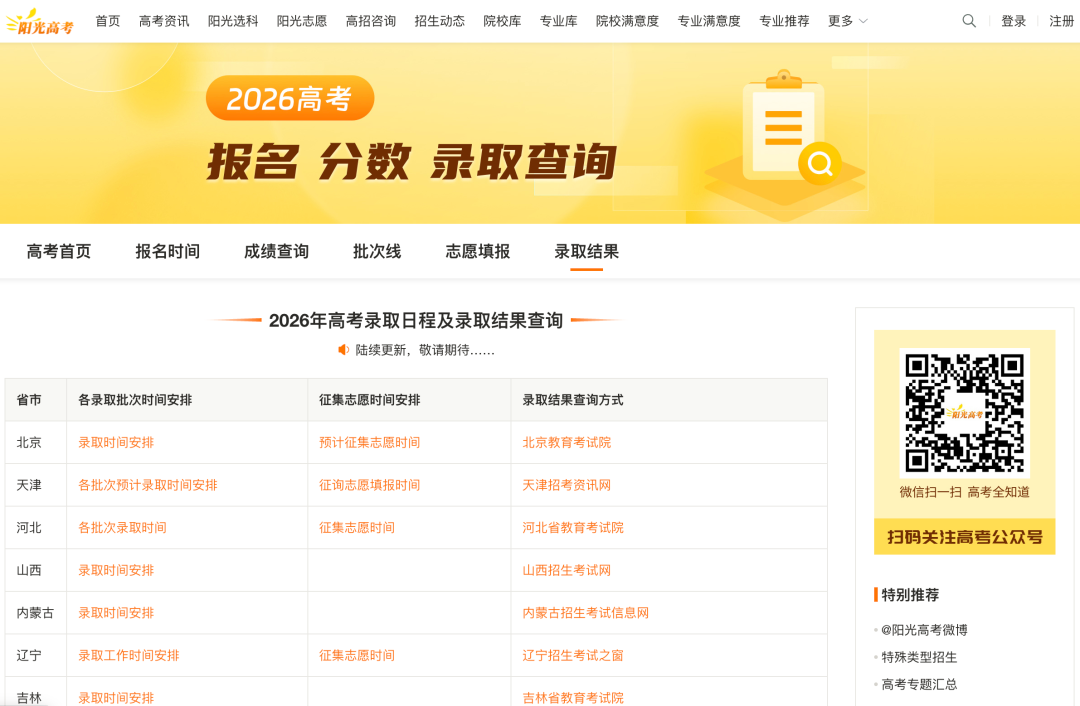Open Liaoning 征集志愿时间 link

point(357,656)
